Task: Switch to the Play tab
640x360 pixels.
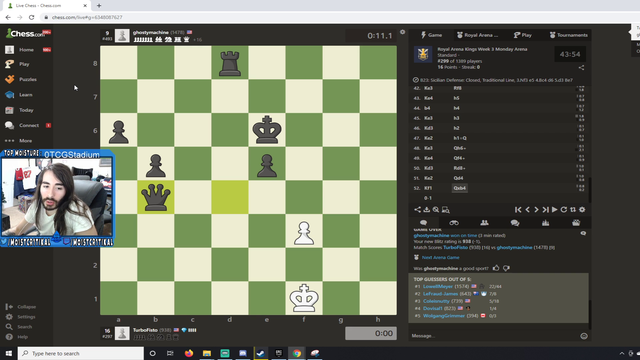Action: [523, 35]
